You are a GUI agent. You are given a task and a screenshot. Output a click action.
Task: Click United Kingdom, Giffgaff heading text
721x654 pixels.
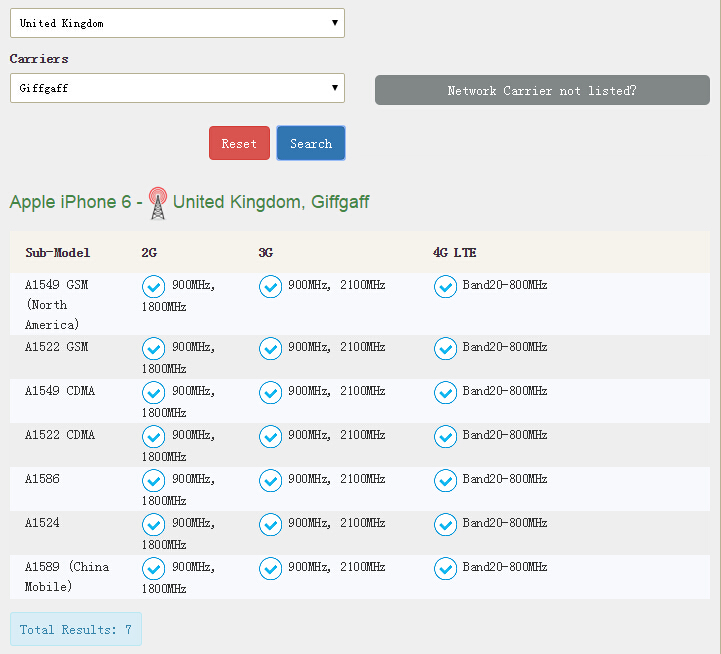click(271, 202)
